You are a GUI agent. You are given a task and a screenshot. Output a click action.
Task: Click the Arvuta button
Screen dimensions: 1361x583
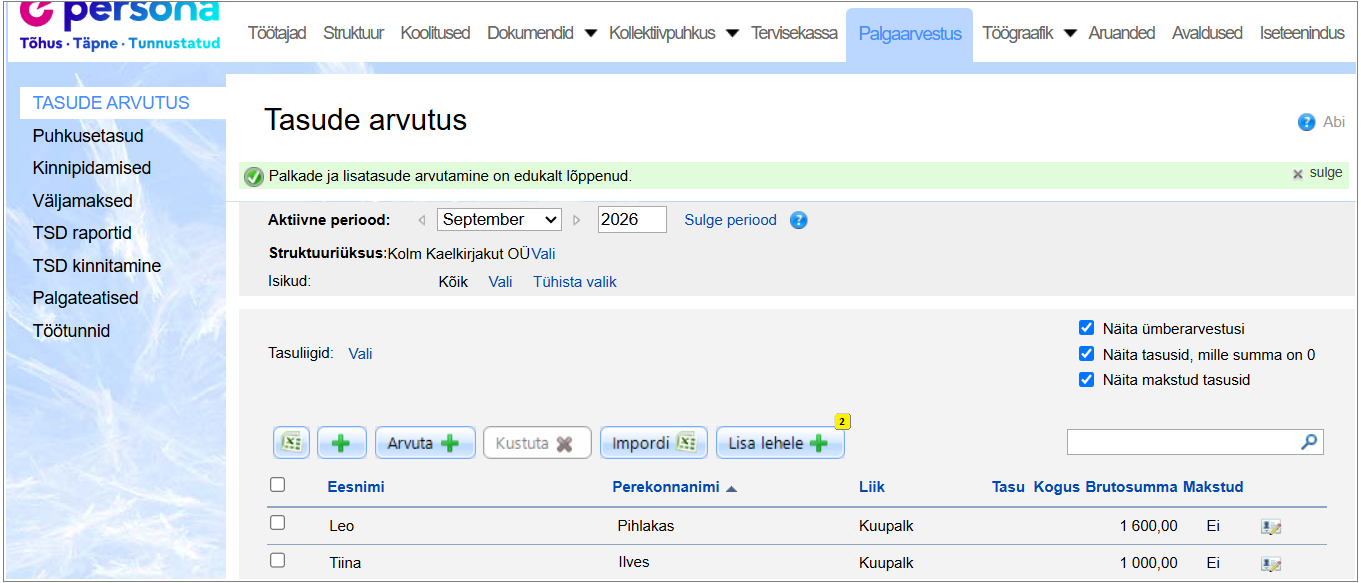point(425,443)
